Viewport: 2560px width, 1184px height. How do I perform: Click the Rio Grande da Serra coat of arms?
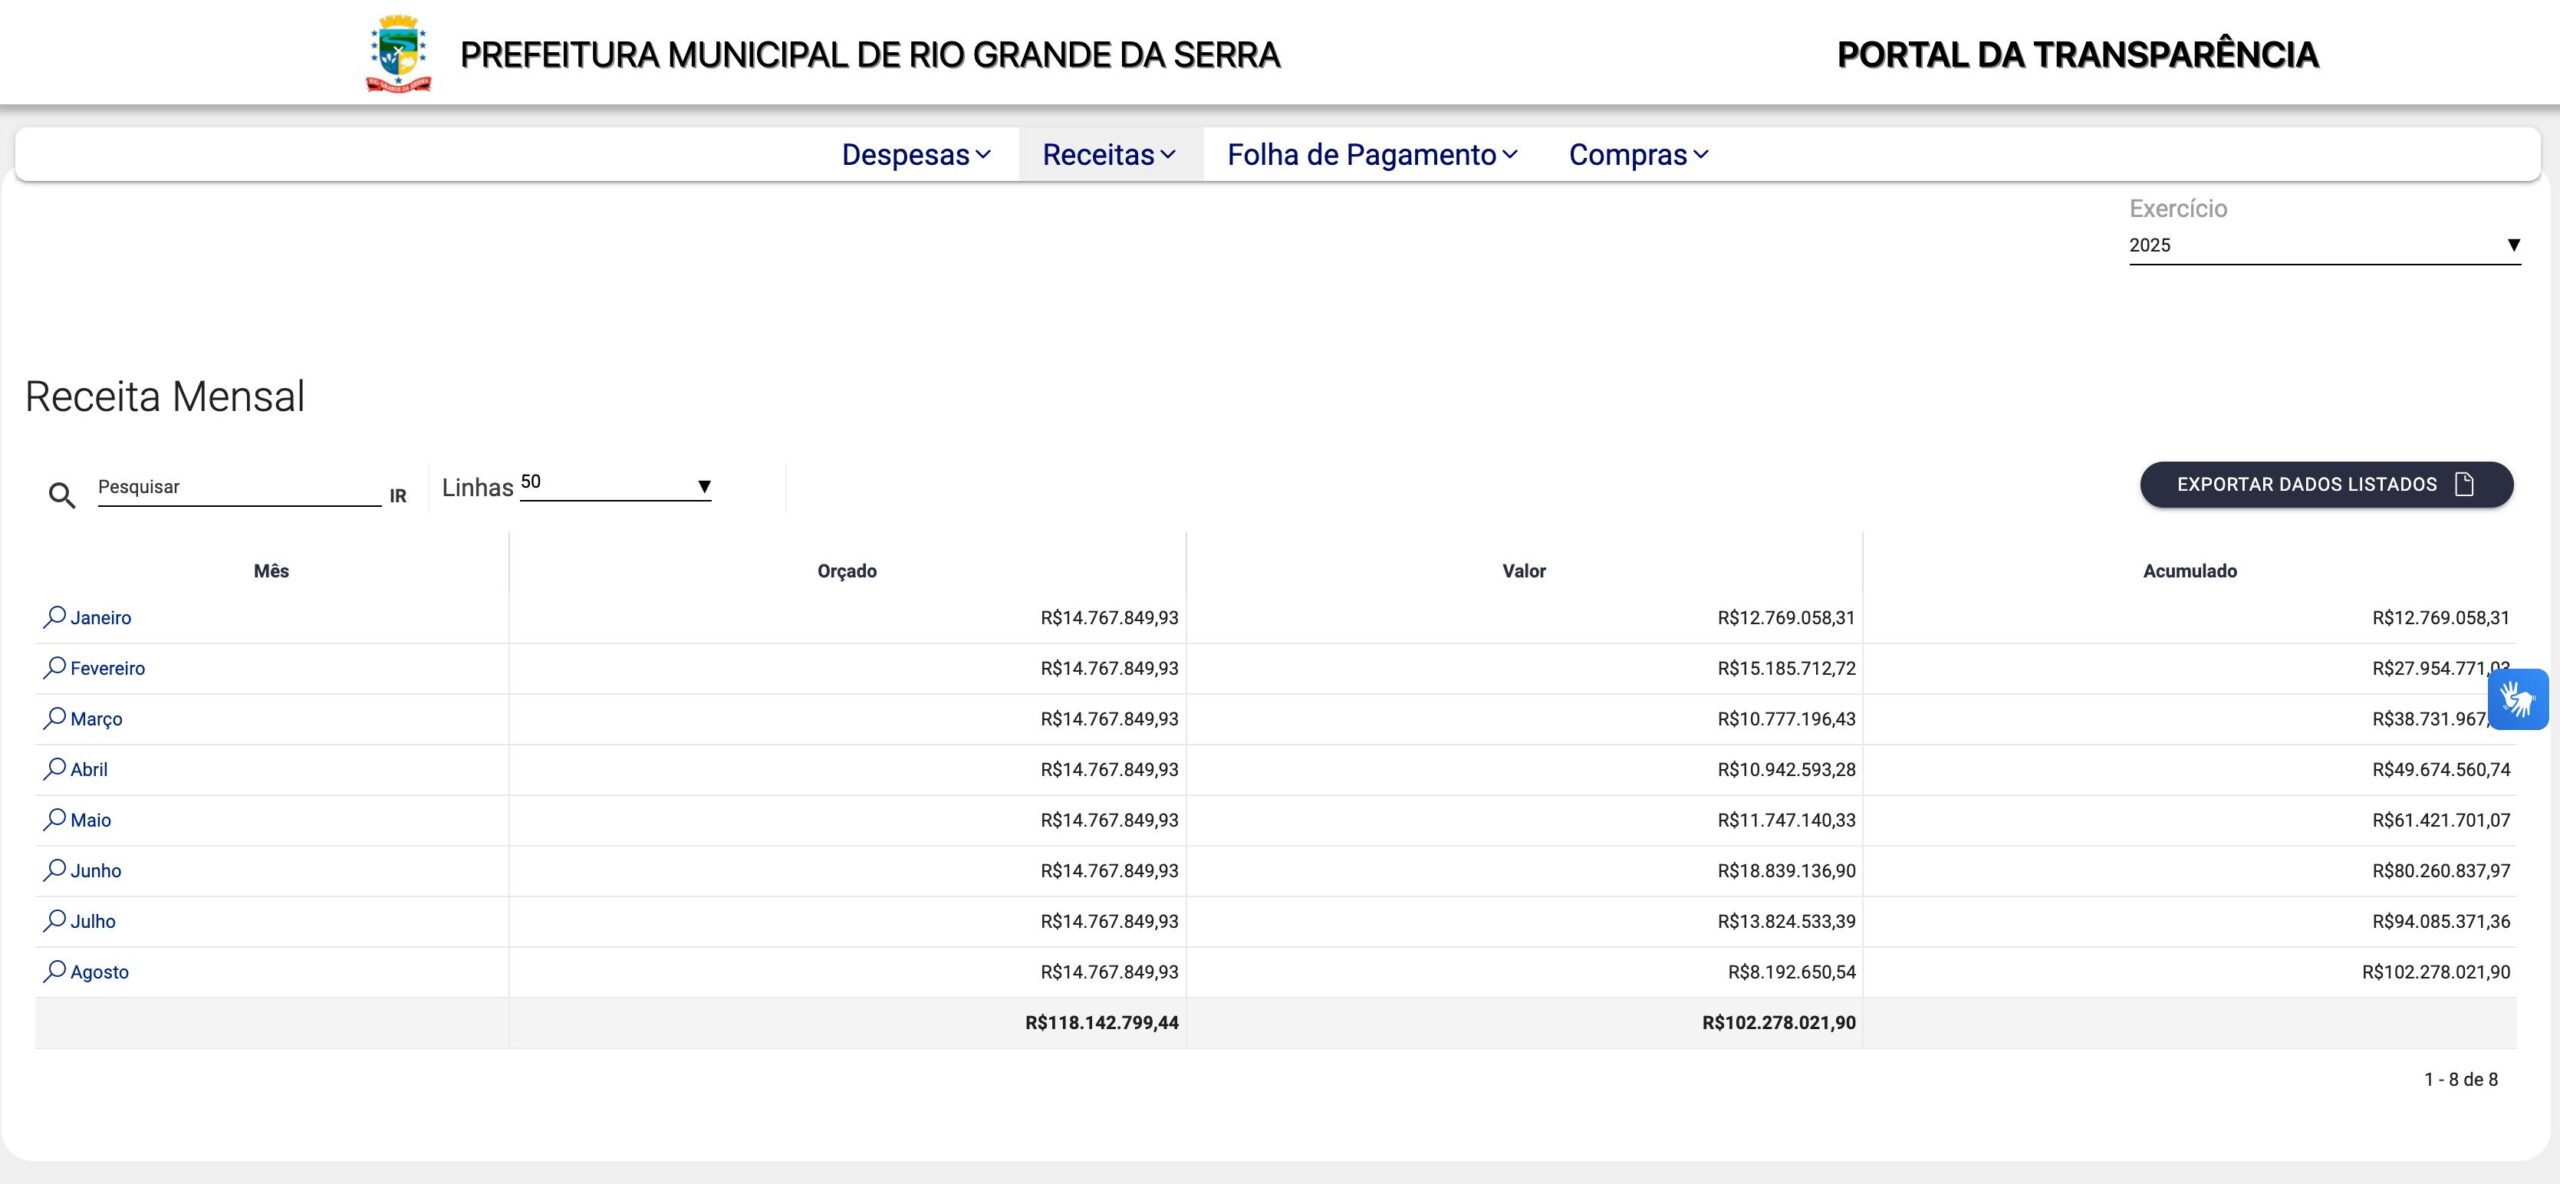pyautogui.click(x=400, y=52)
